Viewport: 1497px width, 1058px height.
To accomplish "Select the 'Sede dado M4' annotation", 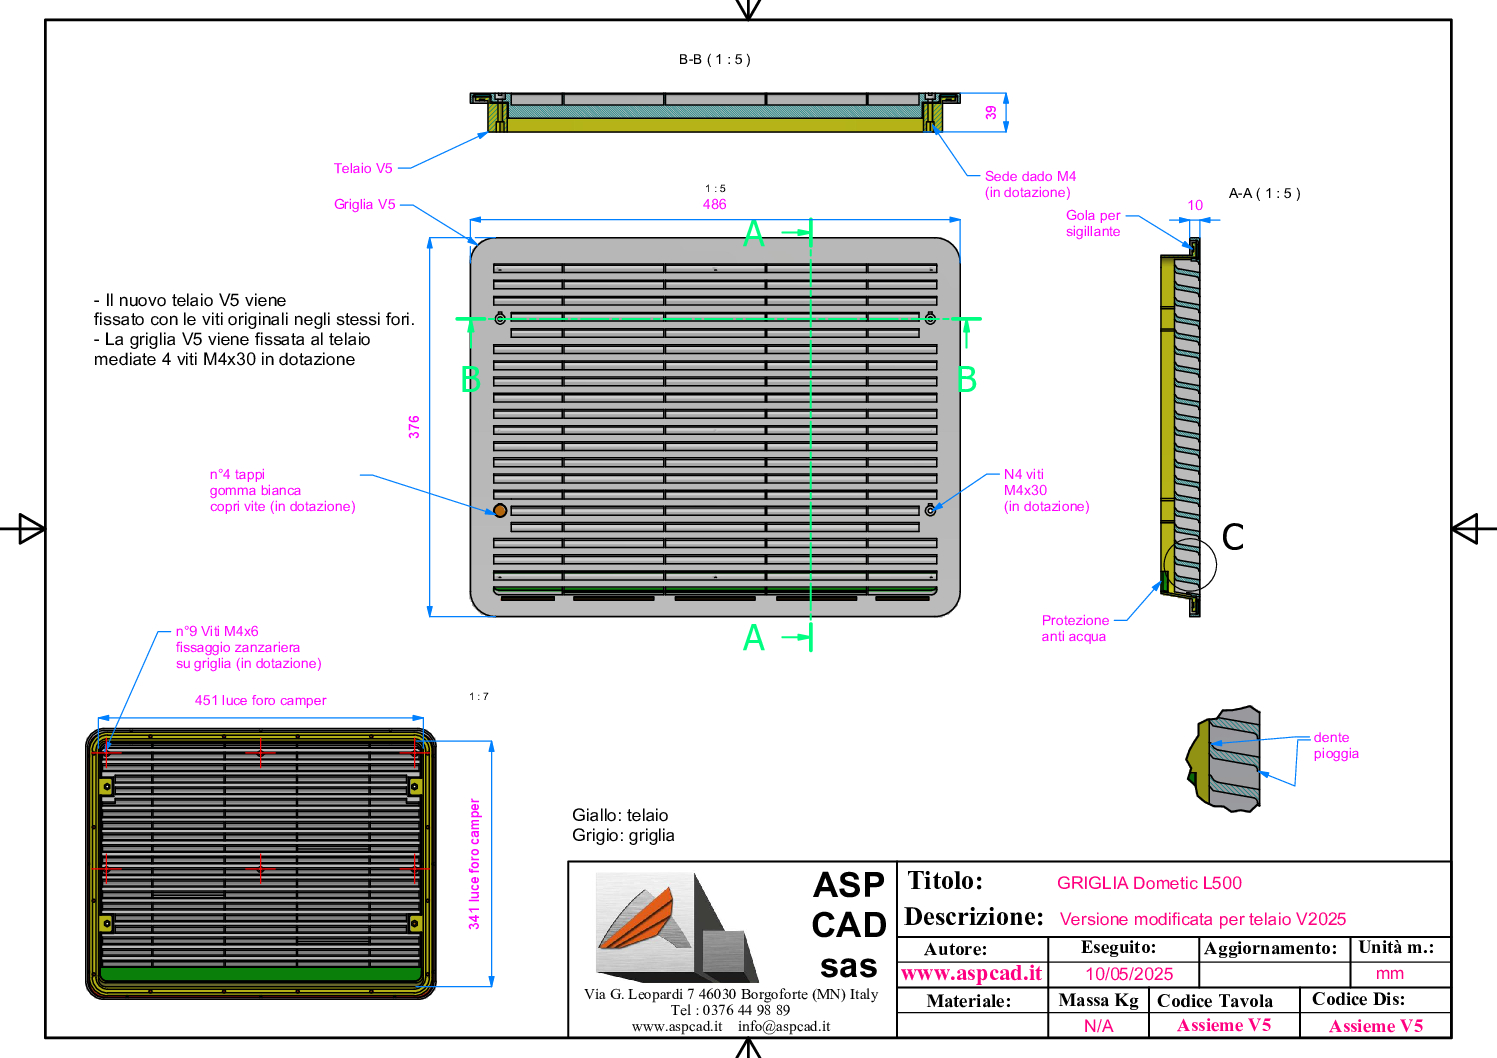I will pos(1030,184).
